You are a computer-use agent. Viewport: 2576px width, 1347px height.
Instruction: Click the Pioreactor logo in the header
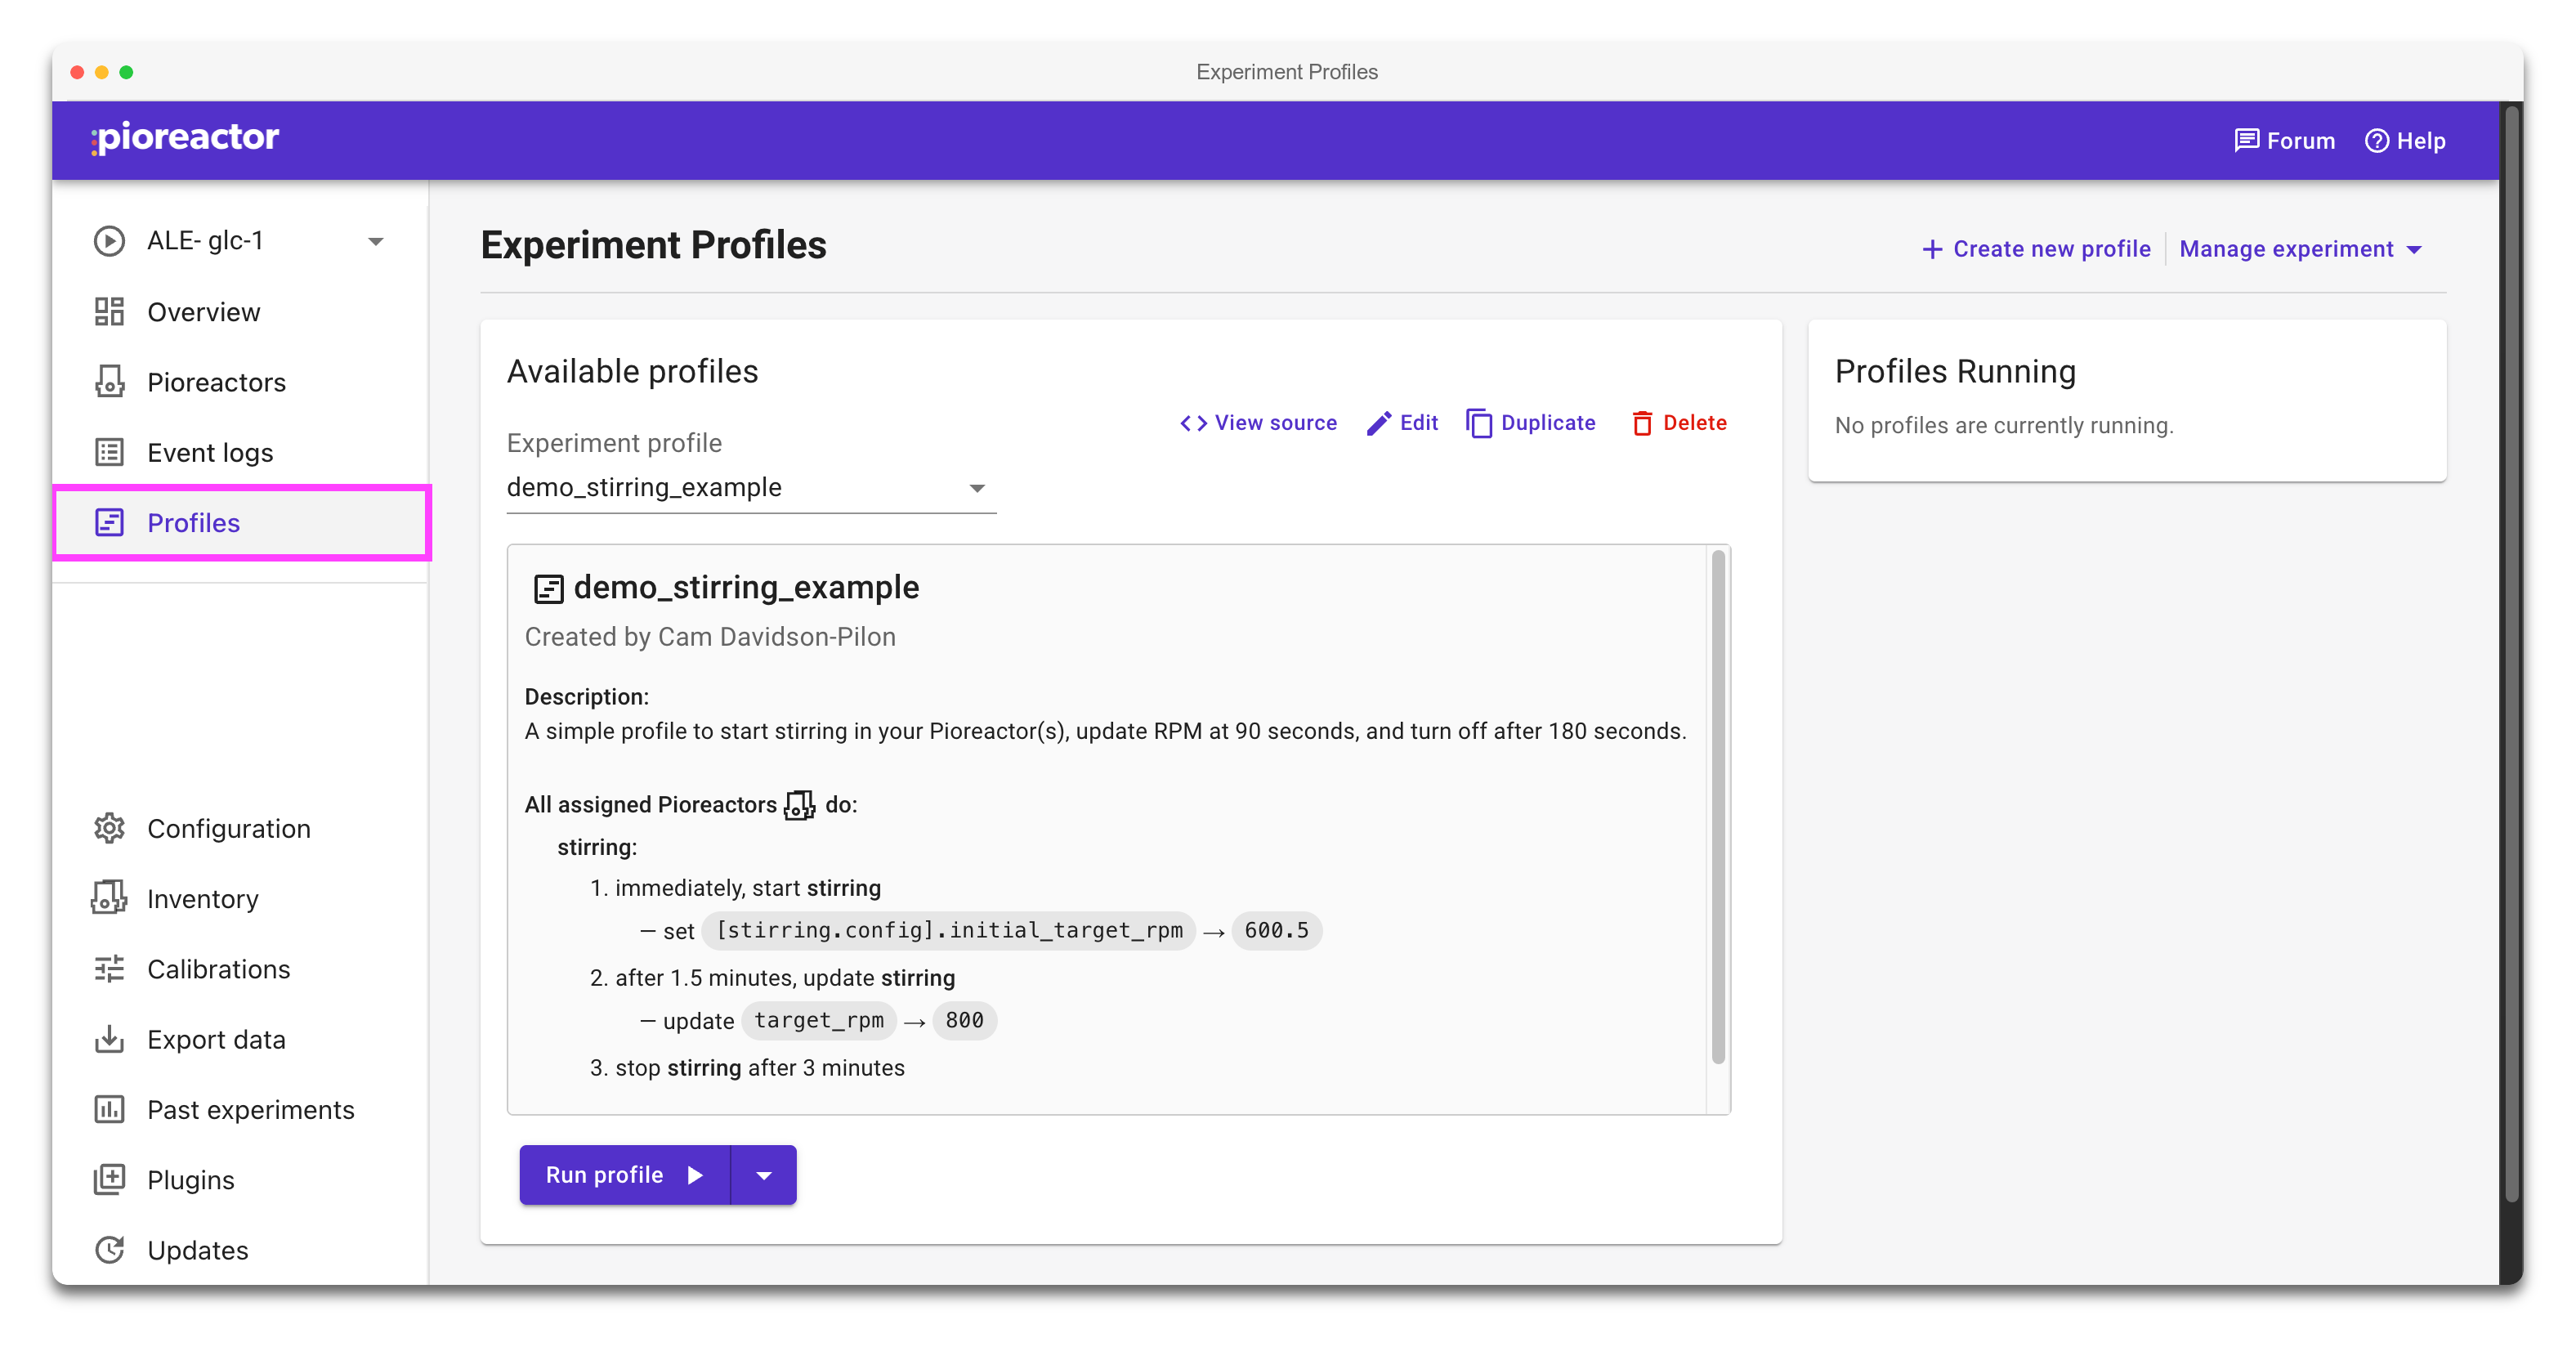[185, 138]
